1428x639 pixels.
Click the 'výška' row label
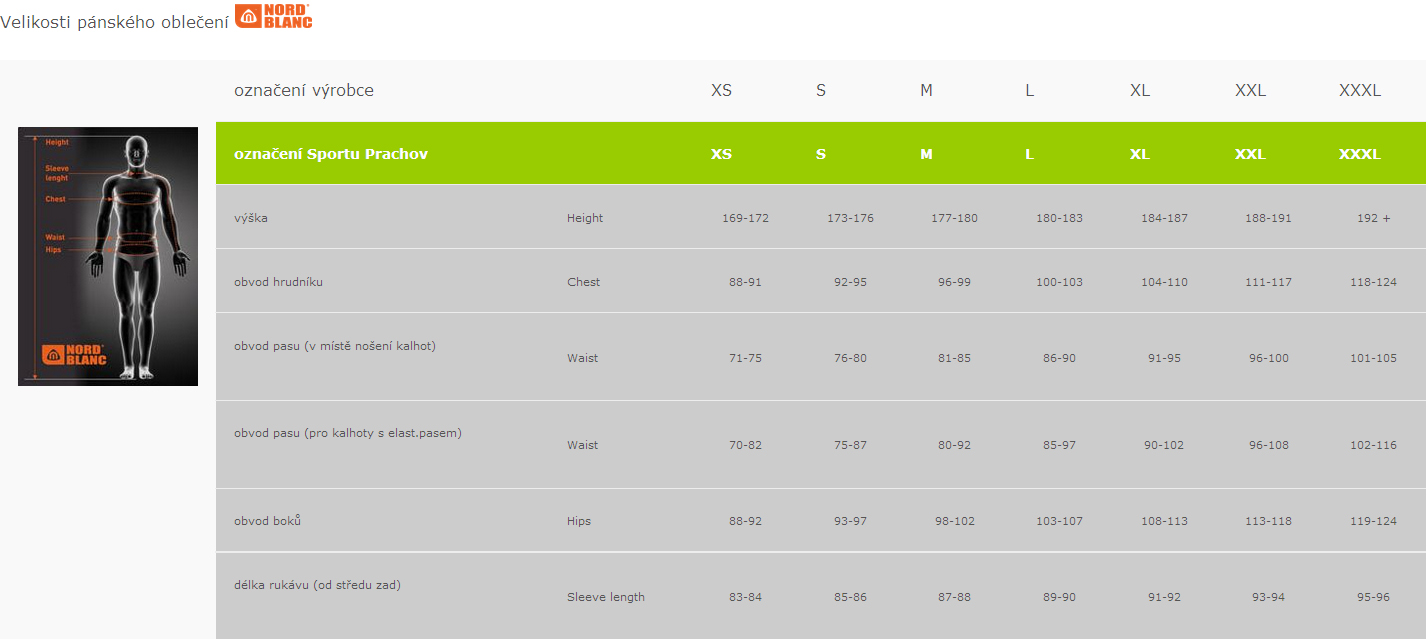coord(251,218)
